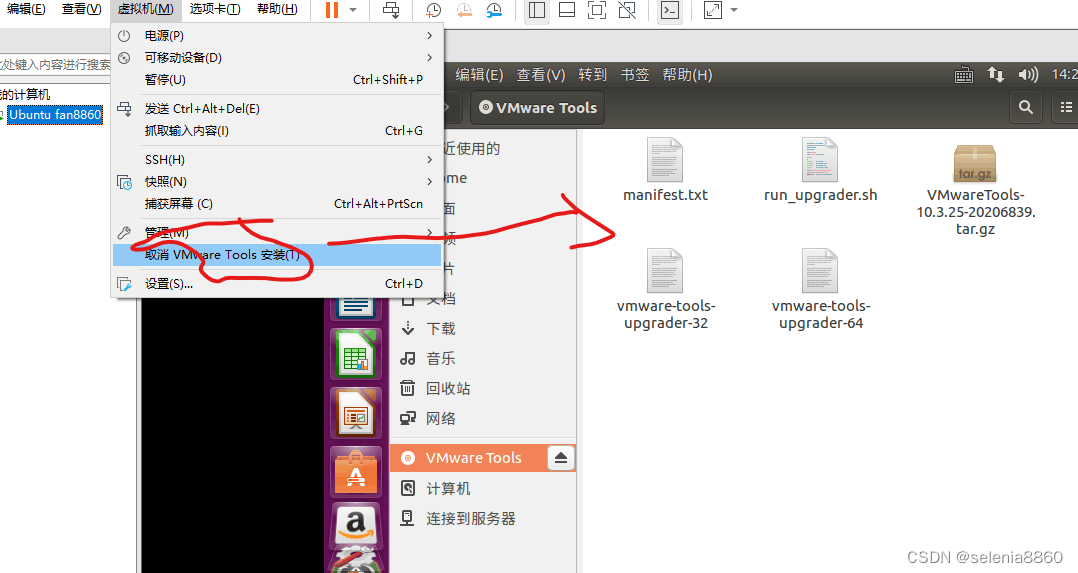Open Ubuntu Software Center from launcher

(355, 472)
